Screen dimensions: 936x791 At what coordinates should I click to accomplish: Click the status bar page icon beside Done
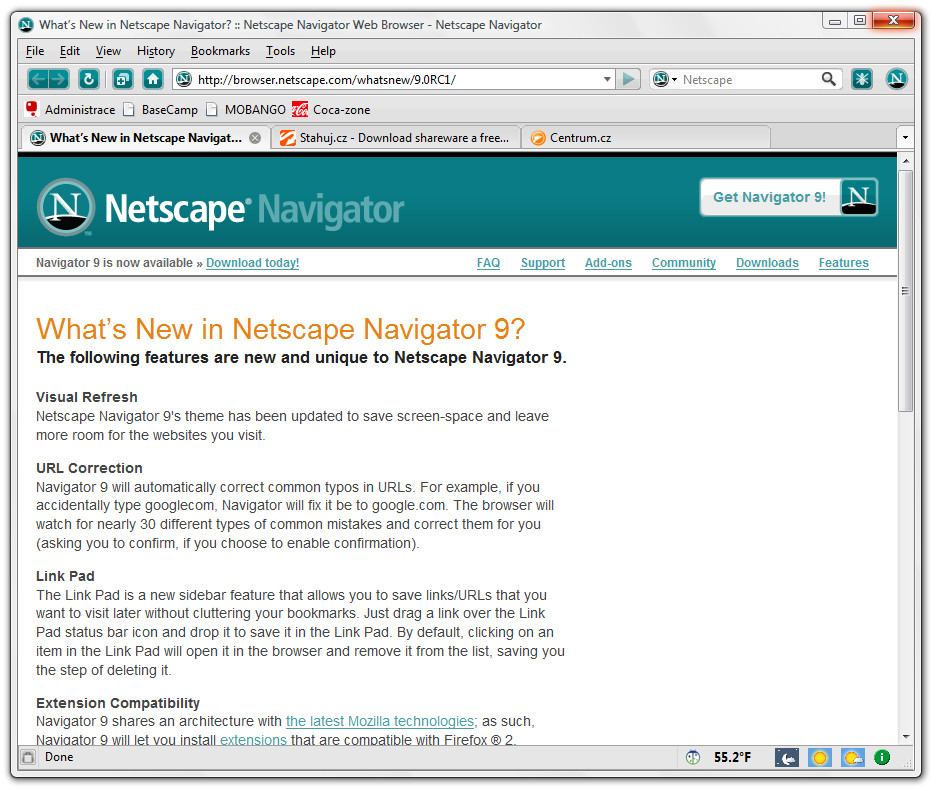click(x=28, y=758)
